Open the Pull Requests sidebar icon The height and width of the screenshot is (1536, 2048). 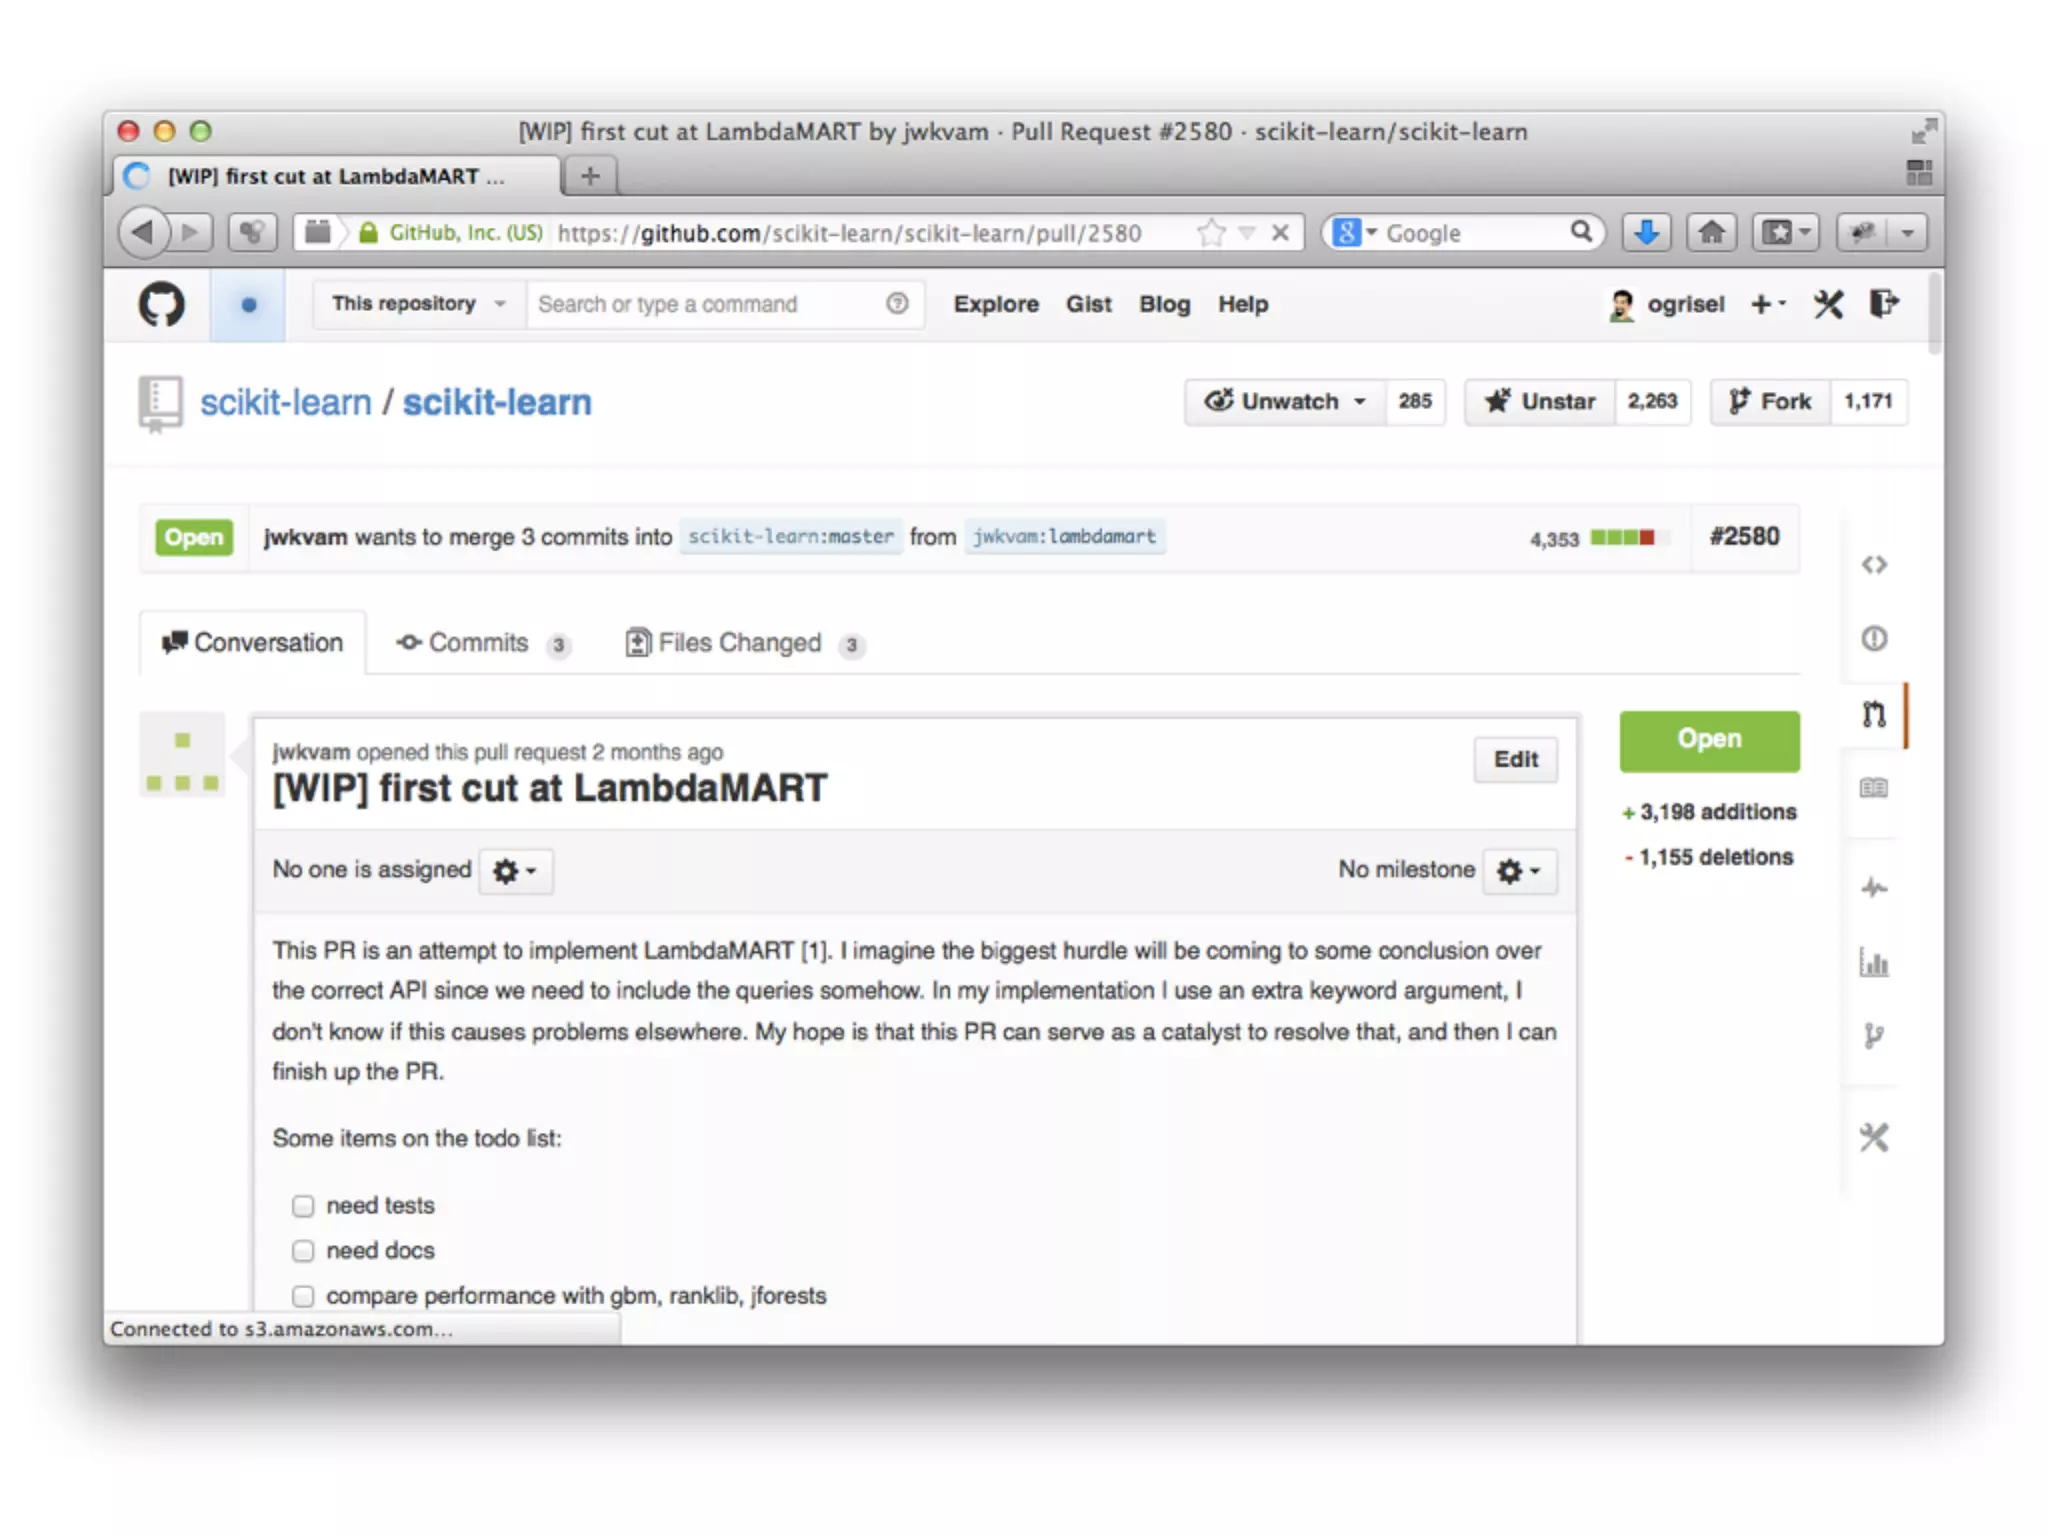coord(1874,714)
